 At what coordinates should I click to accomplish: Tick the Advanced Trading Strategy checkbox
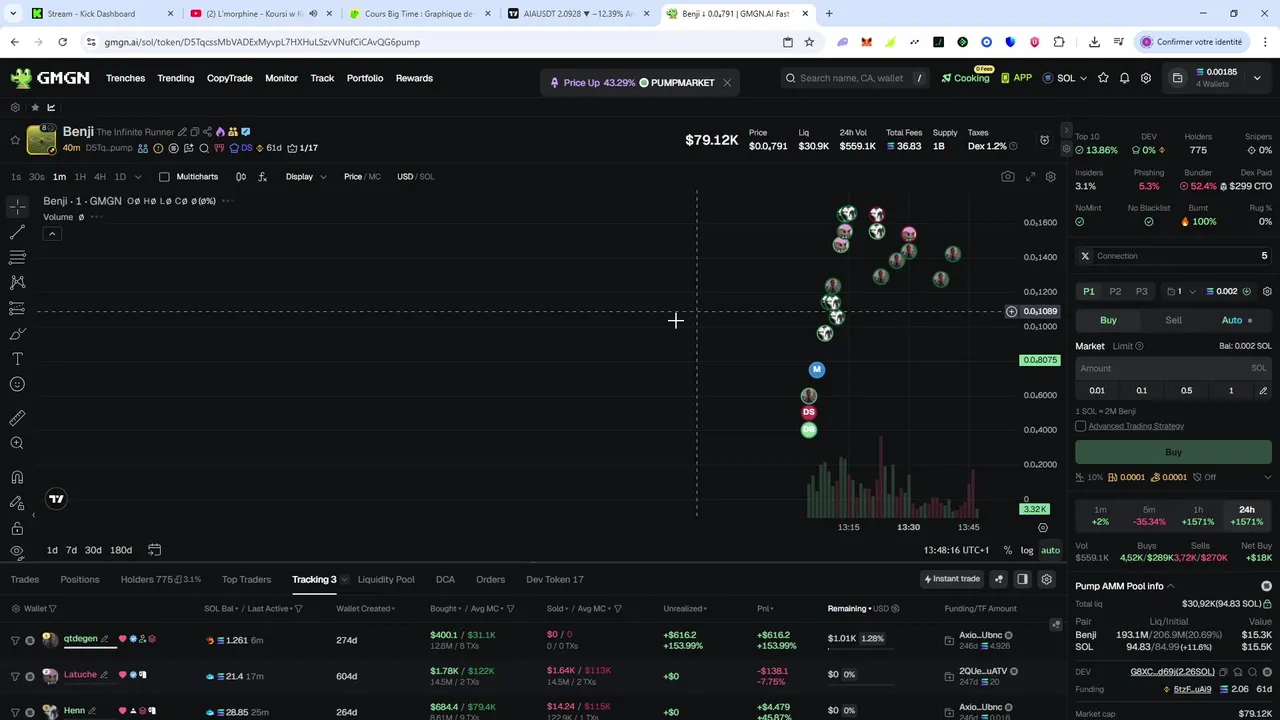(1080, 426)
